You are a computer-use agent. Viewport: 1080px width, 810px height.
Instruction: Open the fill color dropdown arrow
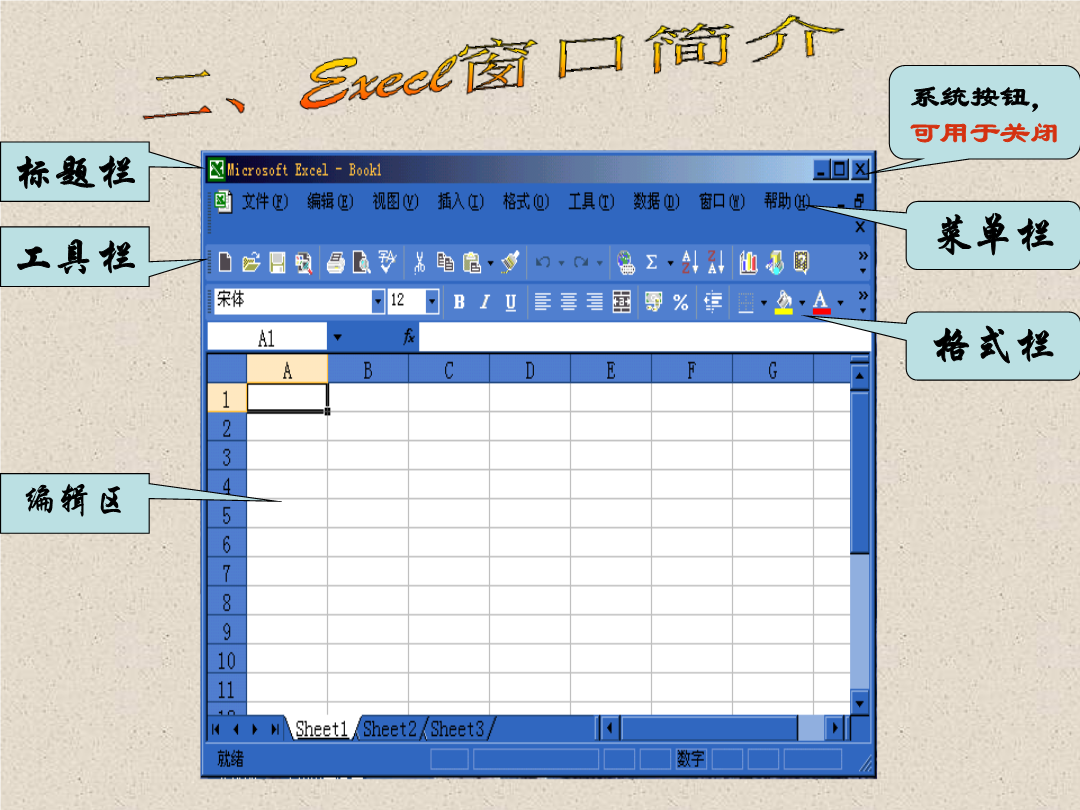[x=802, y=302]
